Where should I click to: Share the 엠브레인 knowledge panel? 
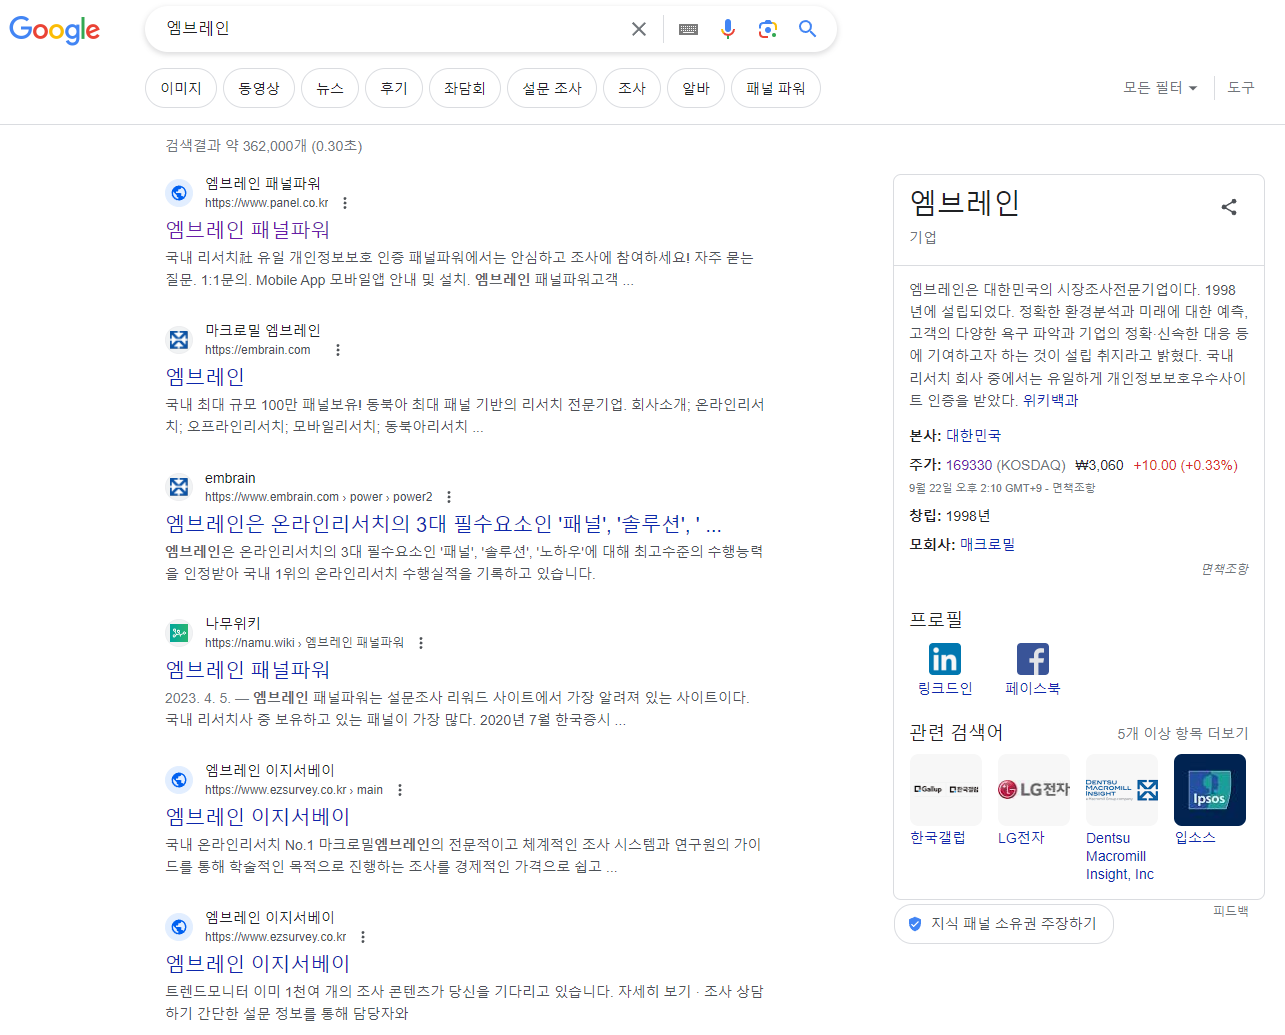(1229, 207)
